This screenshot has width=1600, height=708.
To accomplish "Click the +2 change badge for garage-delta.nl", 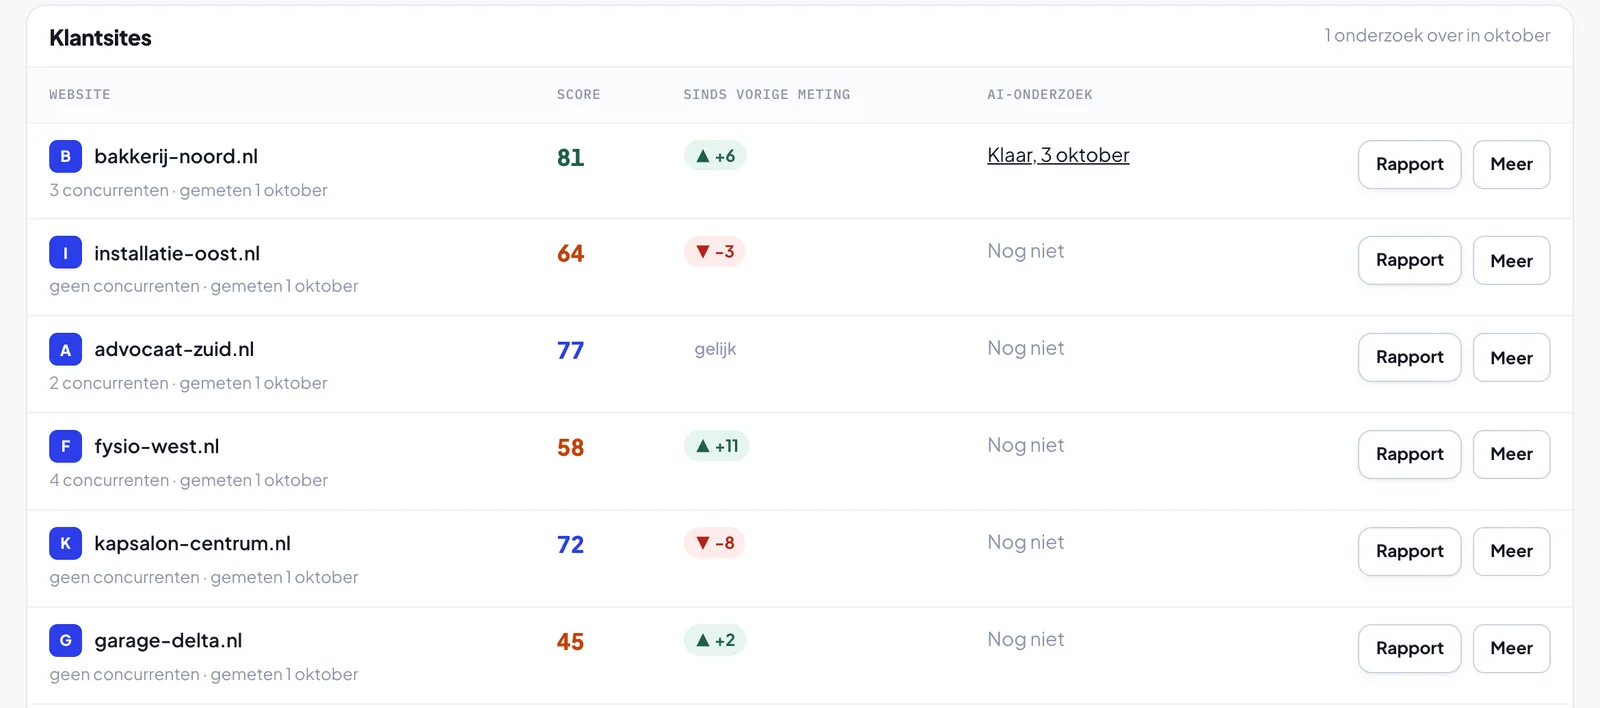I will pyautogui.click(x=715, y=640).
